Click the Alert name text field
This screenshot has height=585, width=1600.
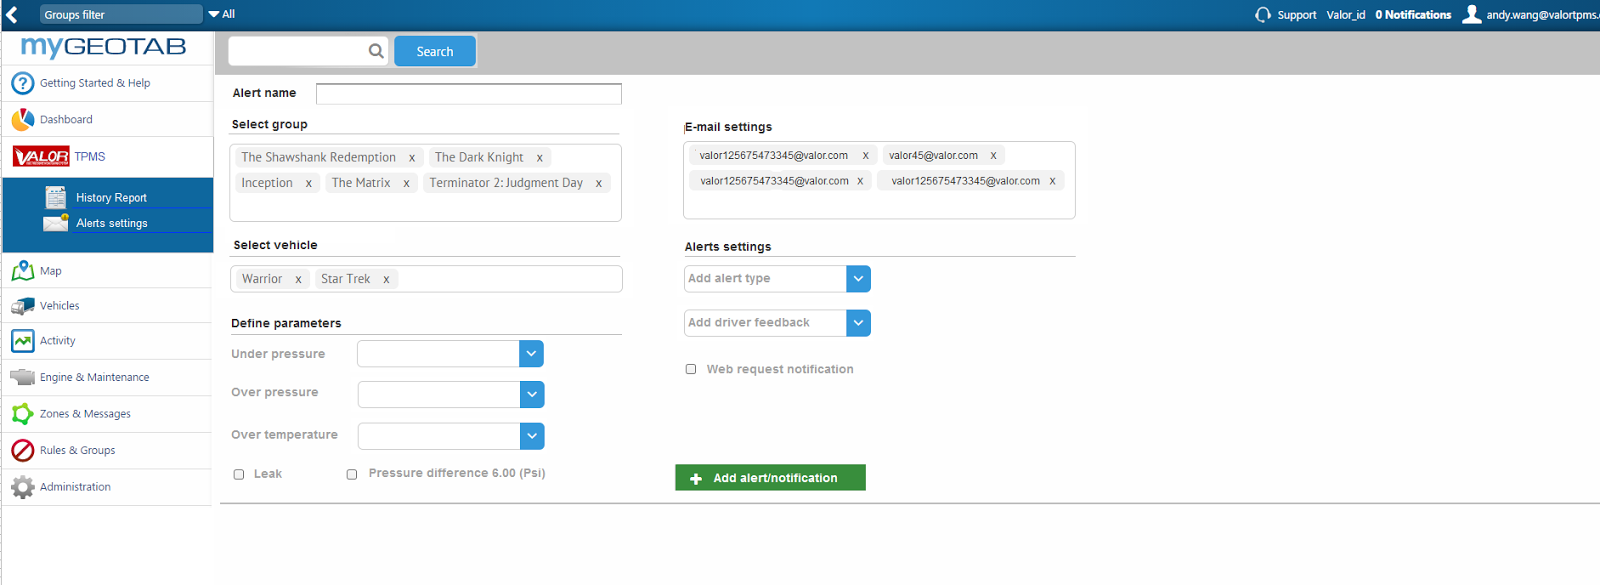click(468, 94)
